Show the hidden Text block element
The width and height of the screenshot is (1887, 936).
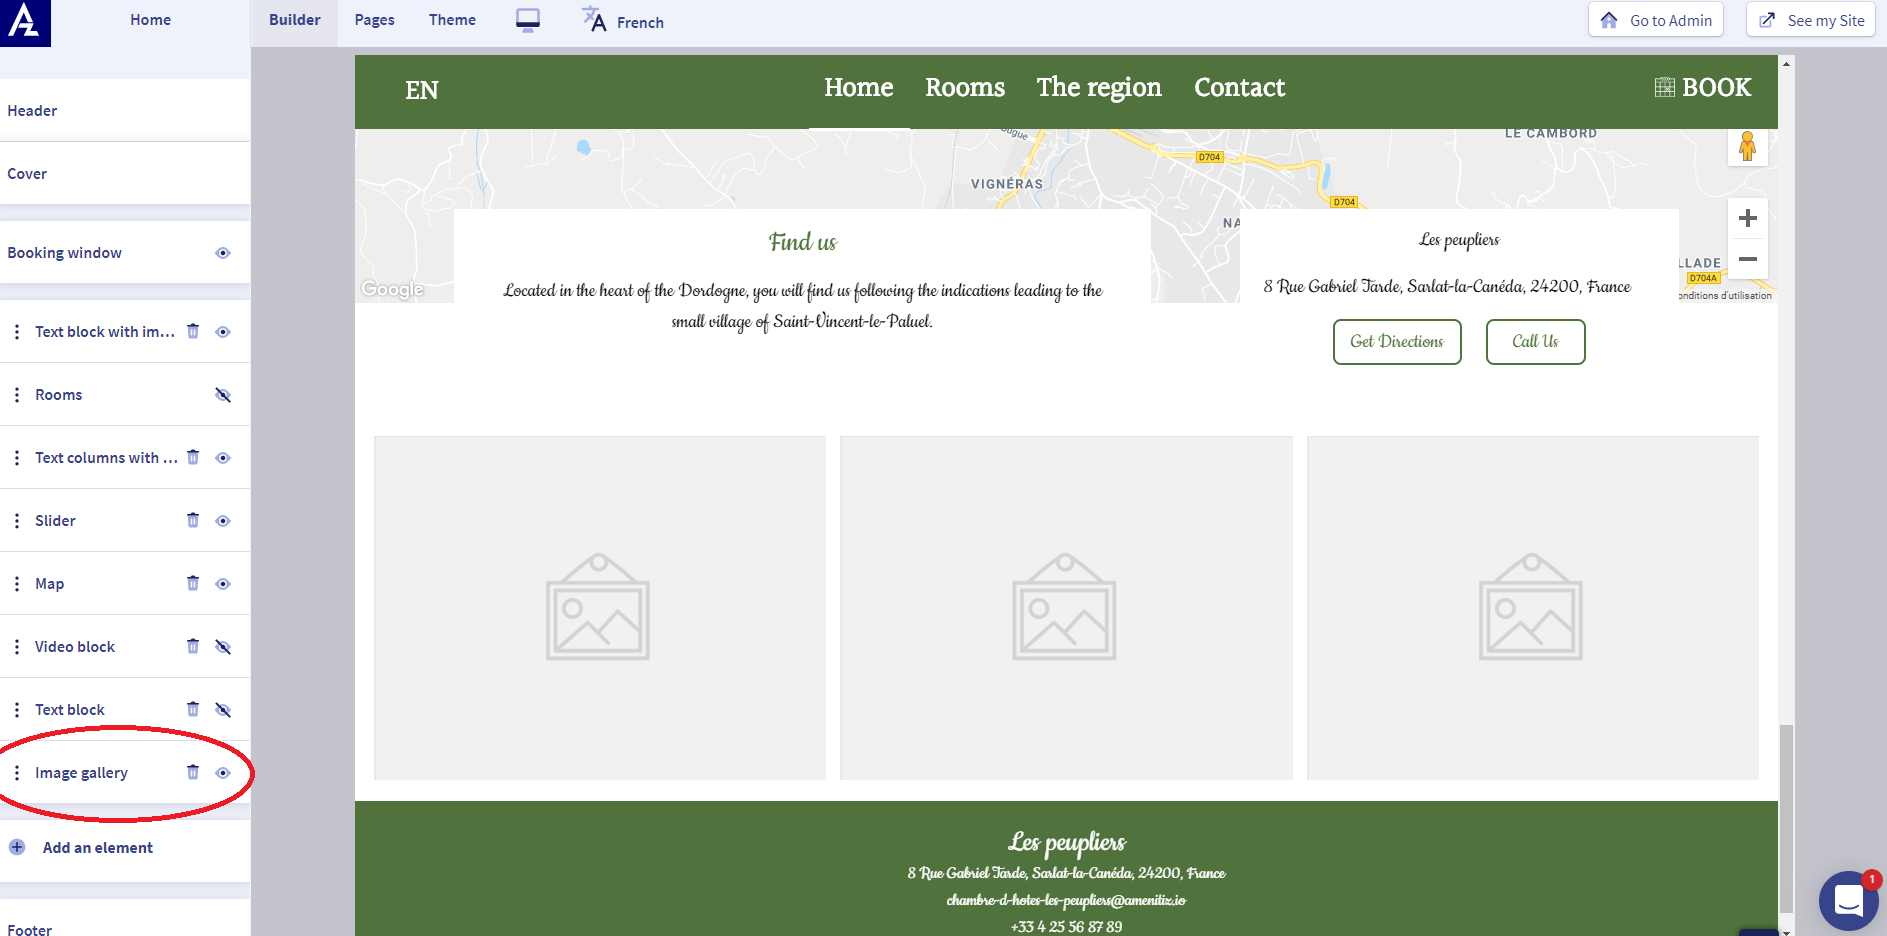click(223, 710)
